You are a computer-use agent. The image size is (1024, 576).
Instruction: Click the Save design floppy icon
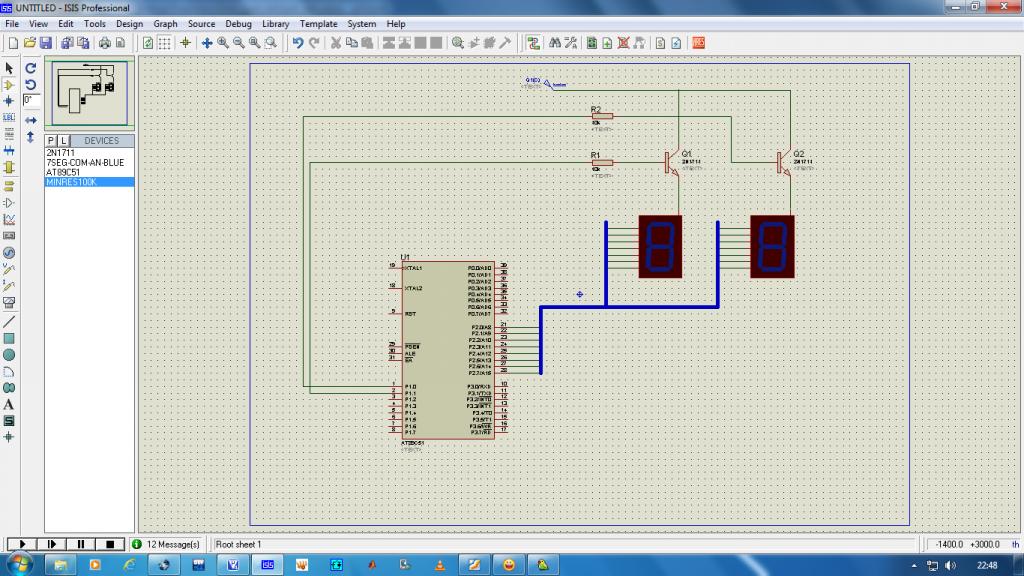(x=45, y=43)
